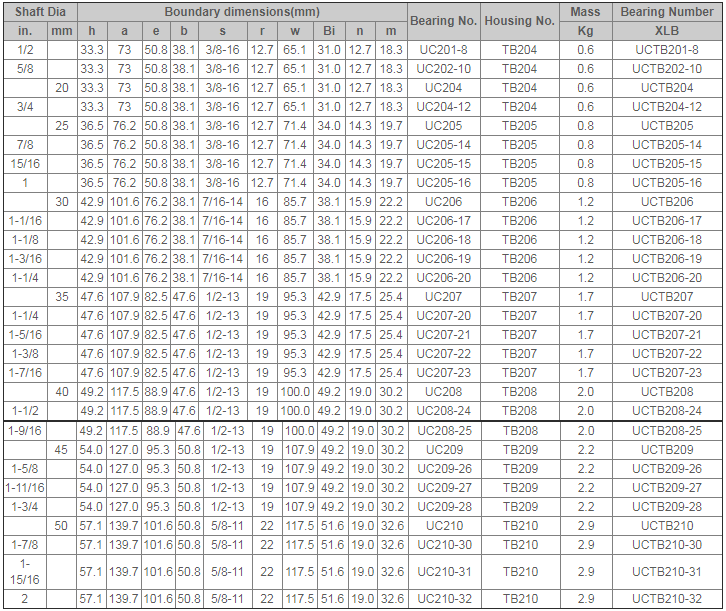Click the Kg unit subheader

(x=585, y=31)
